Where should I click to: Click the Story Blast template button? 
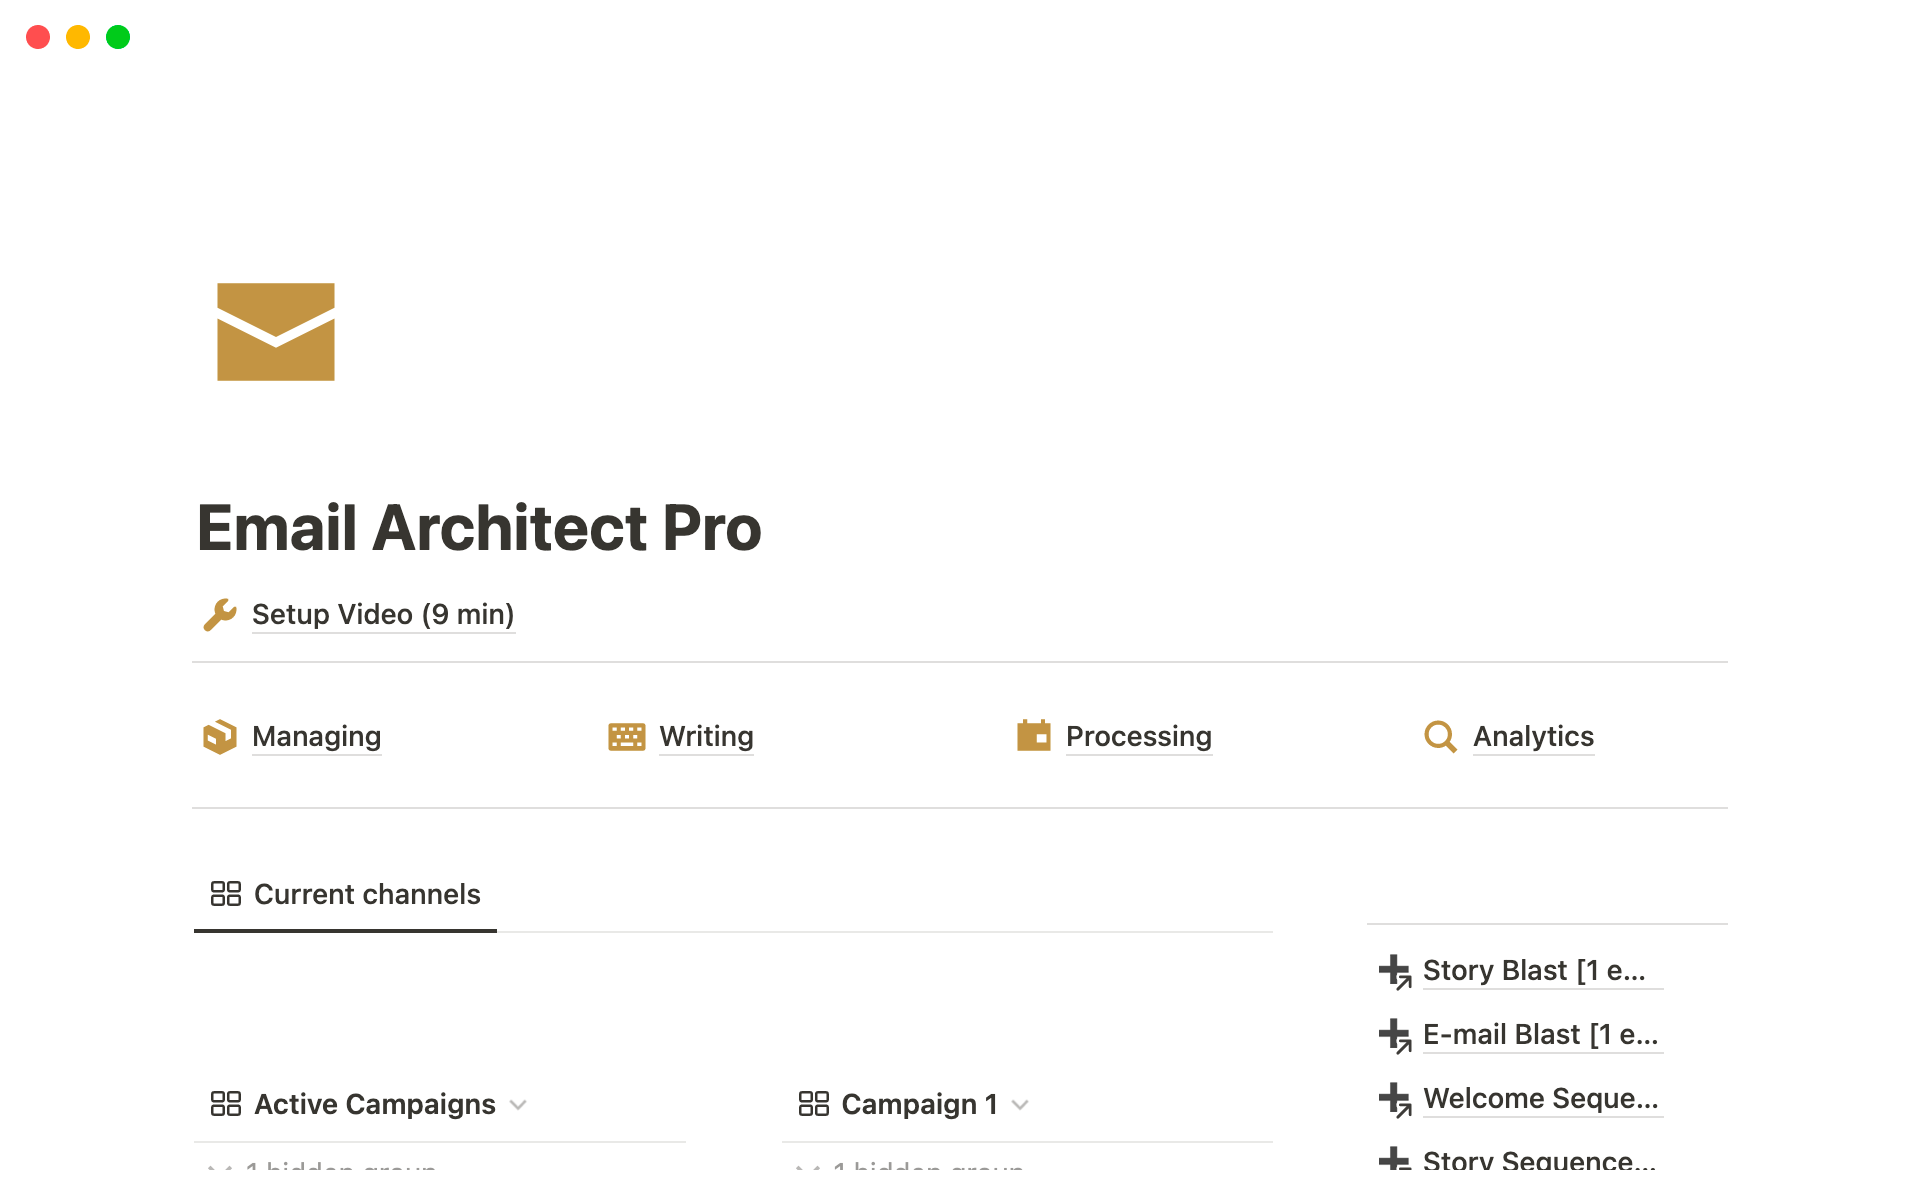pyautogui.click(x=1534, y=971)
